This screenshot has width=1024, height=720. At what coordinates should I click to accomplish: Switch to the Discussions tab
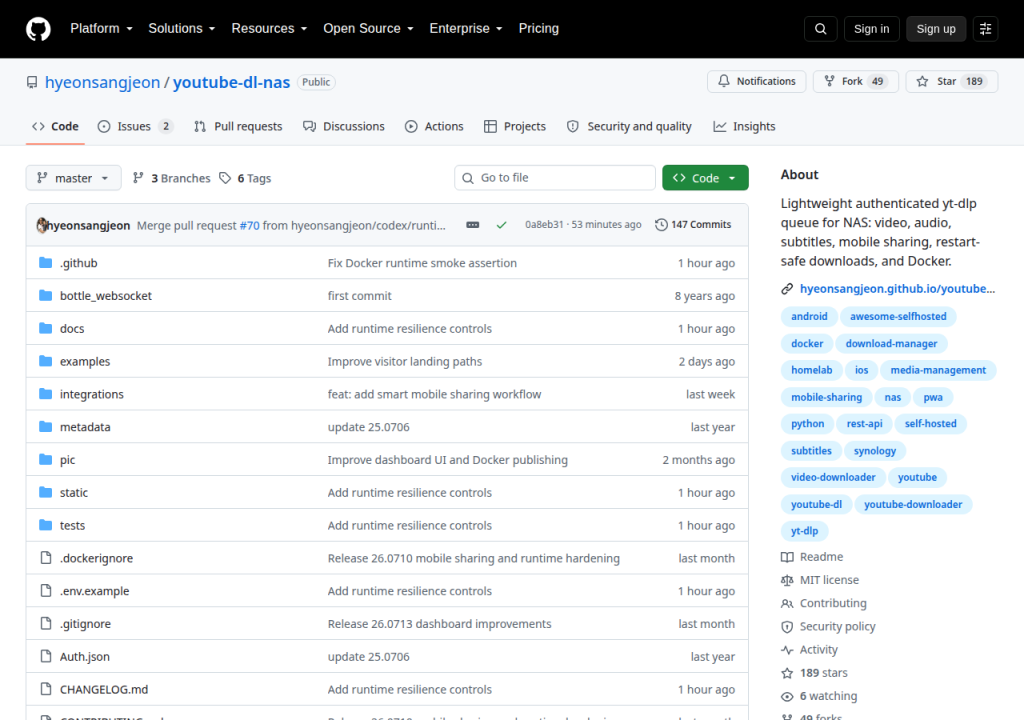[x=344, y=127]
